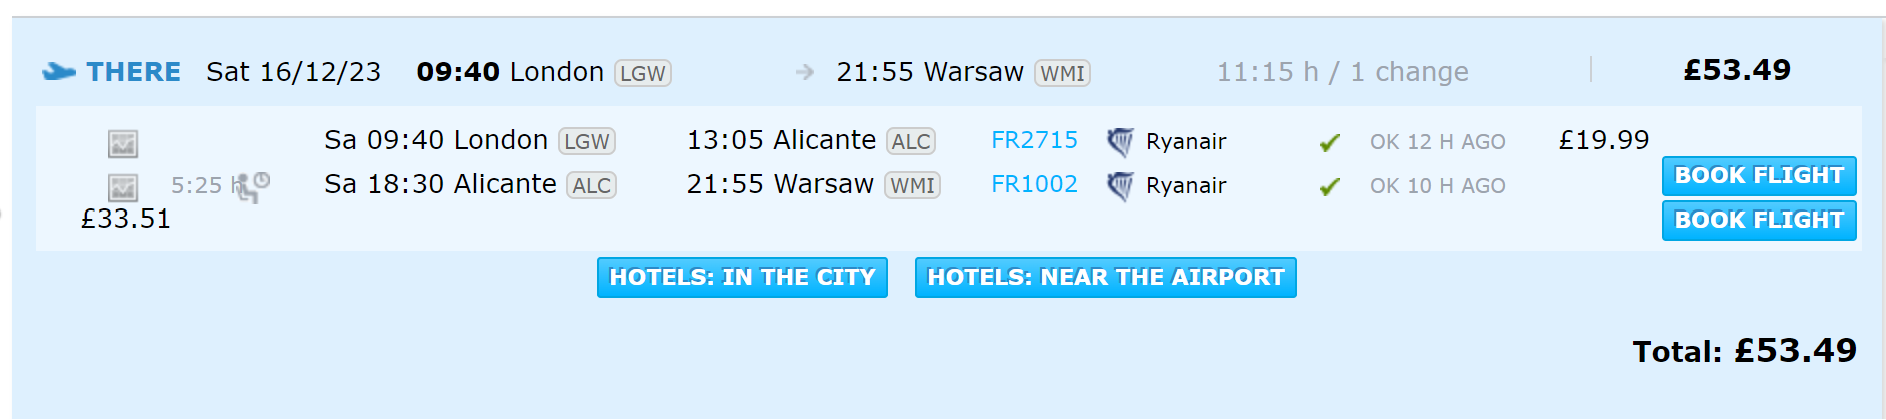The height and width of the screenshot is (420, 1886).
Task: Click the airplane icon beside THERE
Action: 59,72
